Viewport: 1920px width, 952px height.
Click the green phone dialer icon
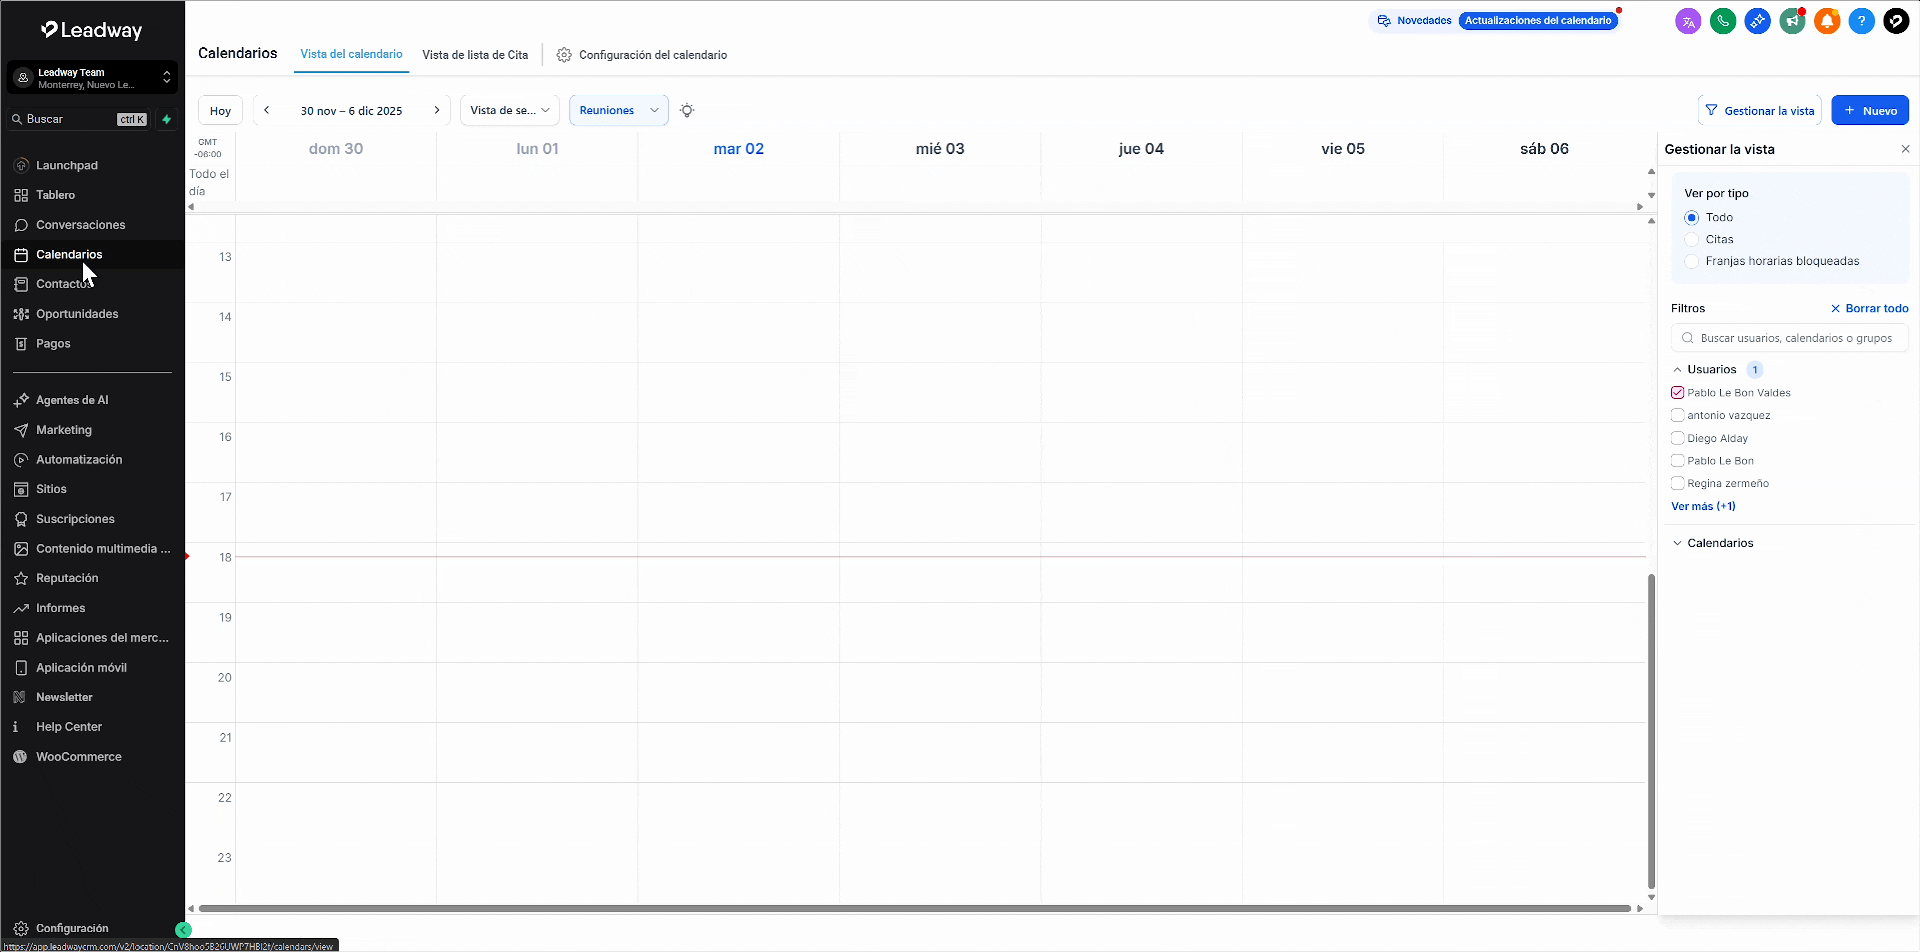pos(1722,21)
